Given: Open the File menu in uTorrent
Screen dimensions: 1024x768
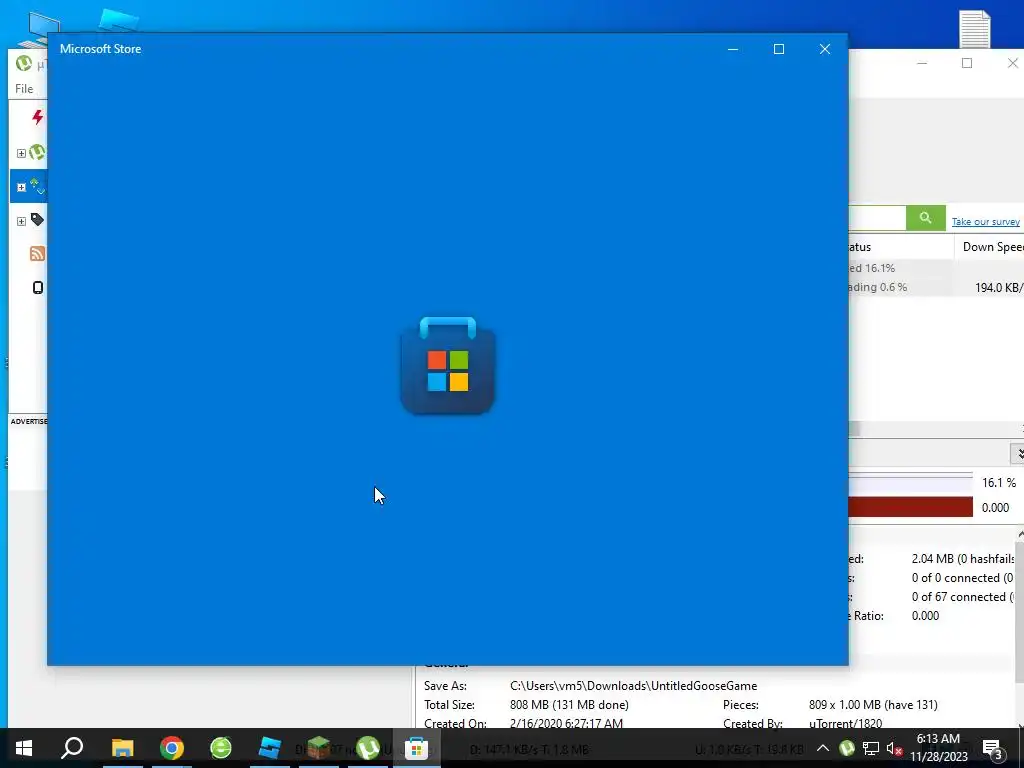Looking at the screenshot, I should click(24, 88).
